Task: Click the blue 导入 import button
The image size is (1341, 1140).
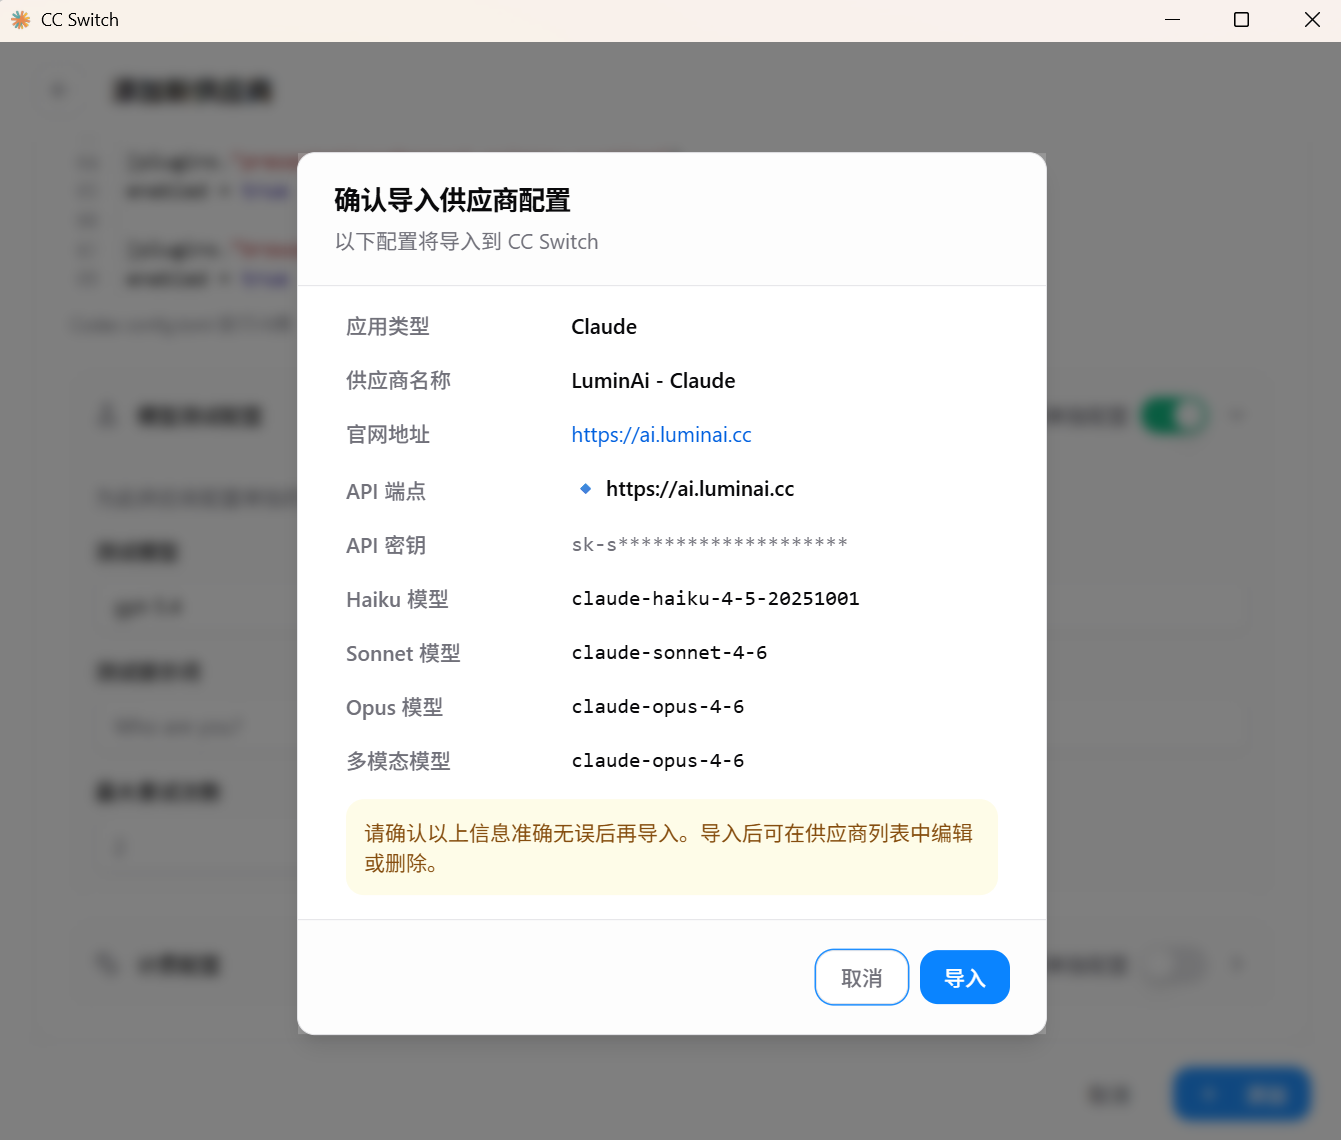Action: pos(965,977)
